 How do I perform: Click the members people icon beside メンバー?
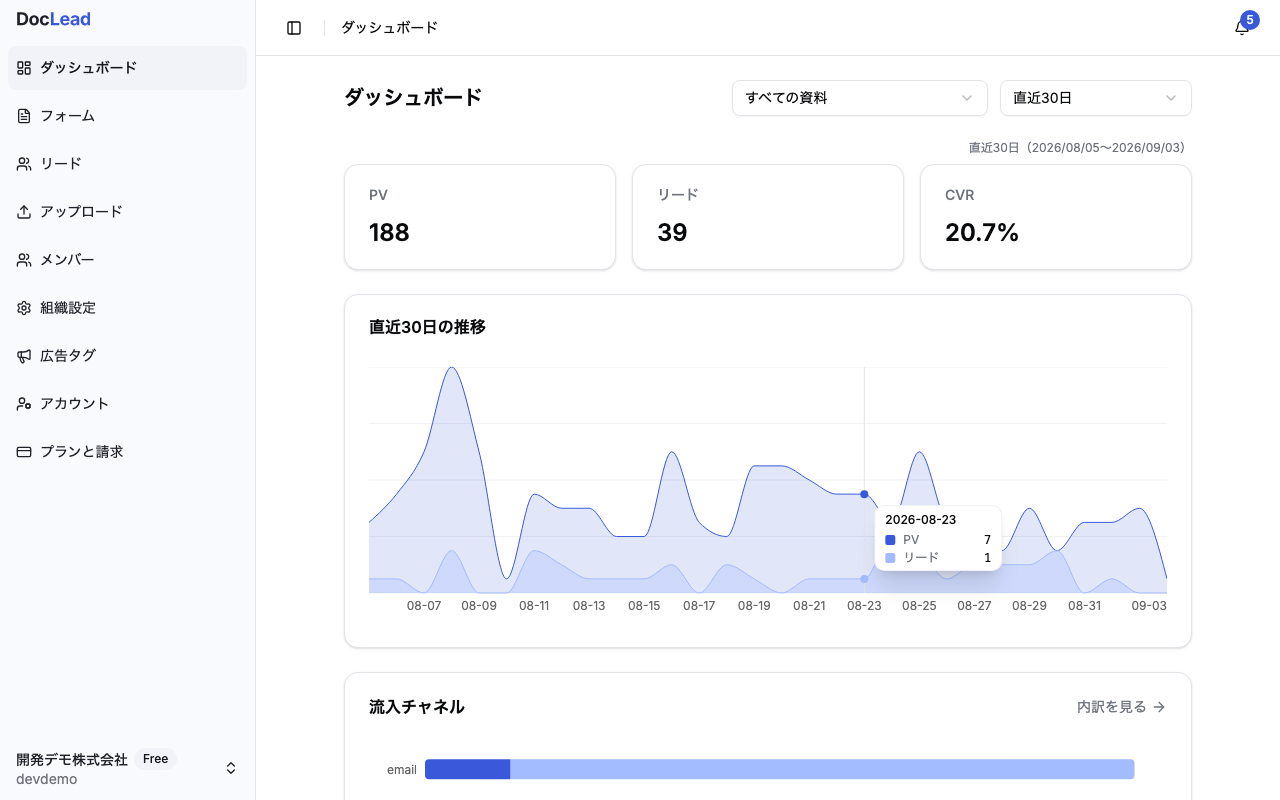tap(24, 260)
